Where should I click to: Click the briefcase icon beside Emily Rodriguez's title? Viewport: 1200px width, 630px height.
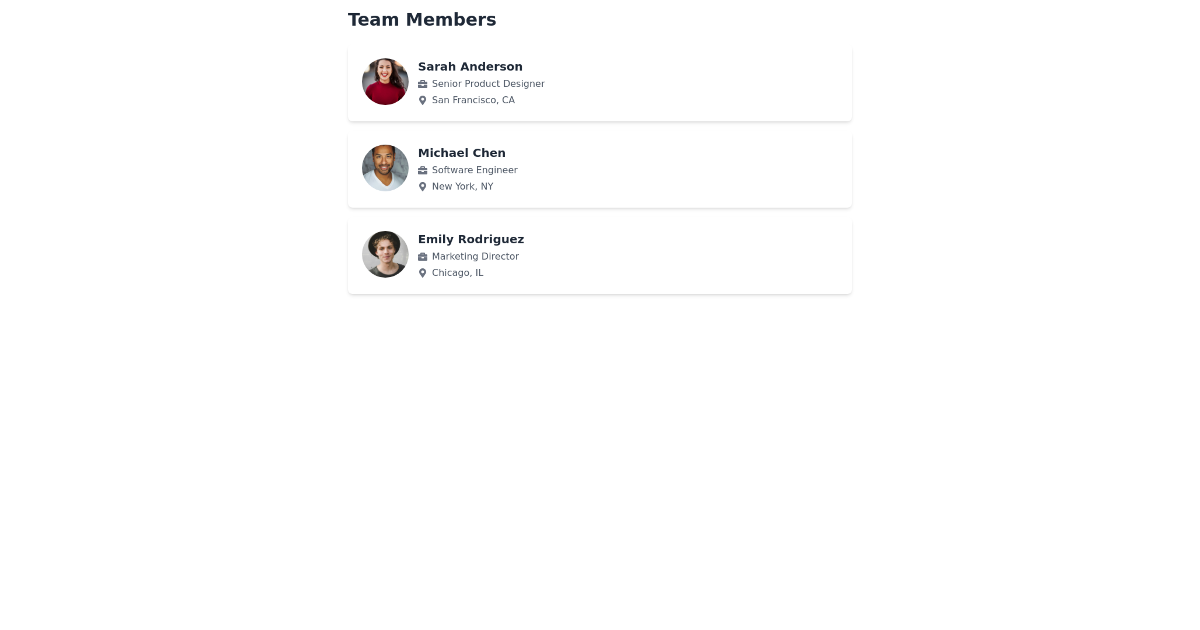(423, 256)
